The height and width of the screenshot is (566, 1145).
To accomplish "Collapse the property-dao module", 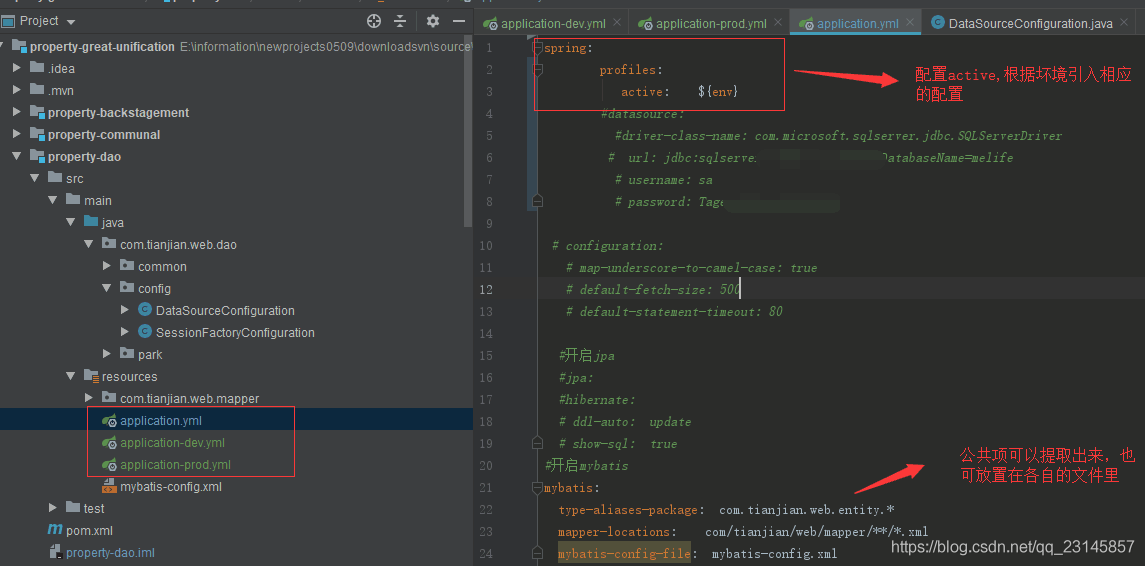I will [17, 156].
